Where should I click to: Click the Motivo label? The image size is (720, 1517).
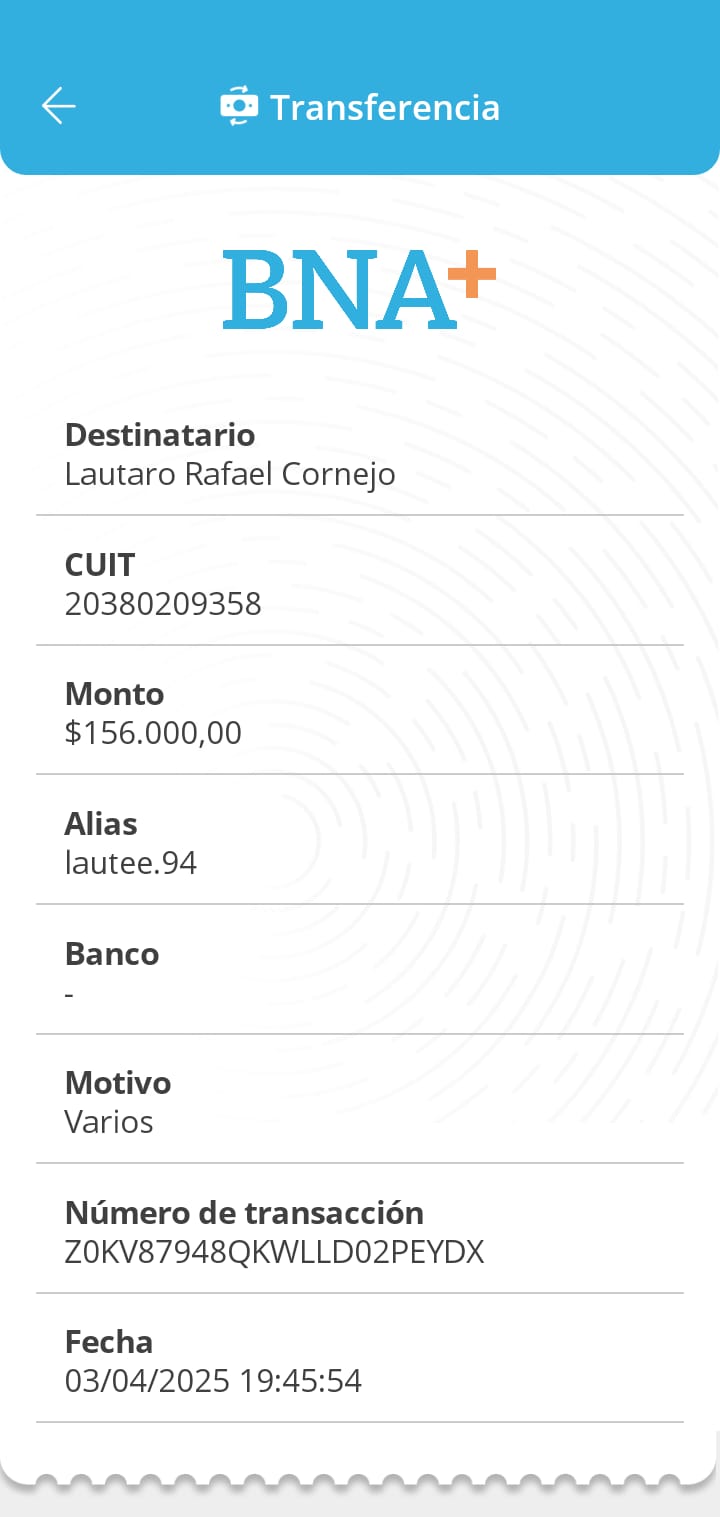click(118, 1083)
